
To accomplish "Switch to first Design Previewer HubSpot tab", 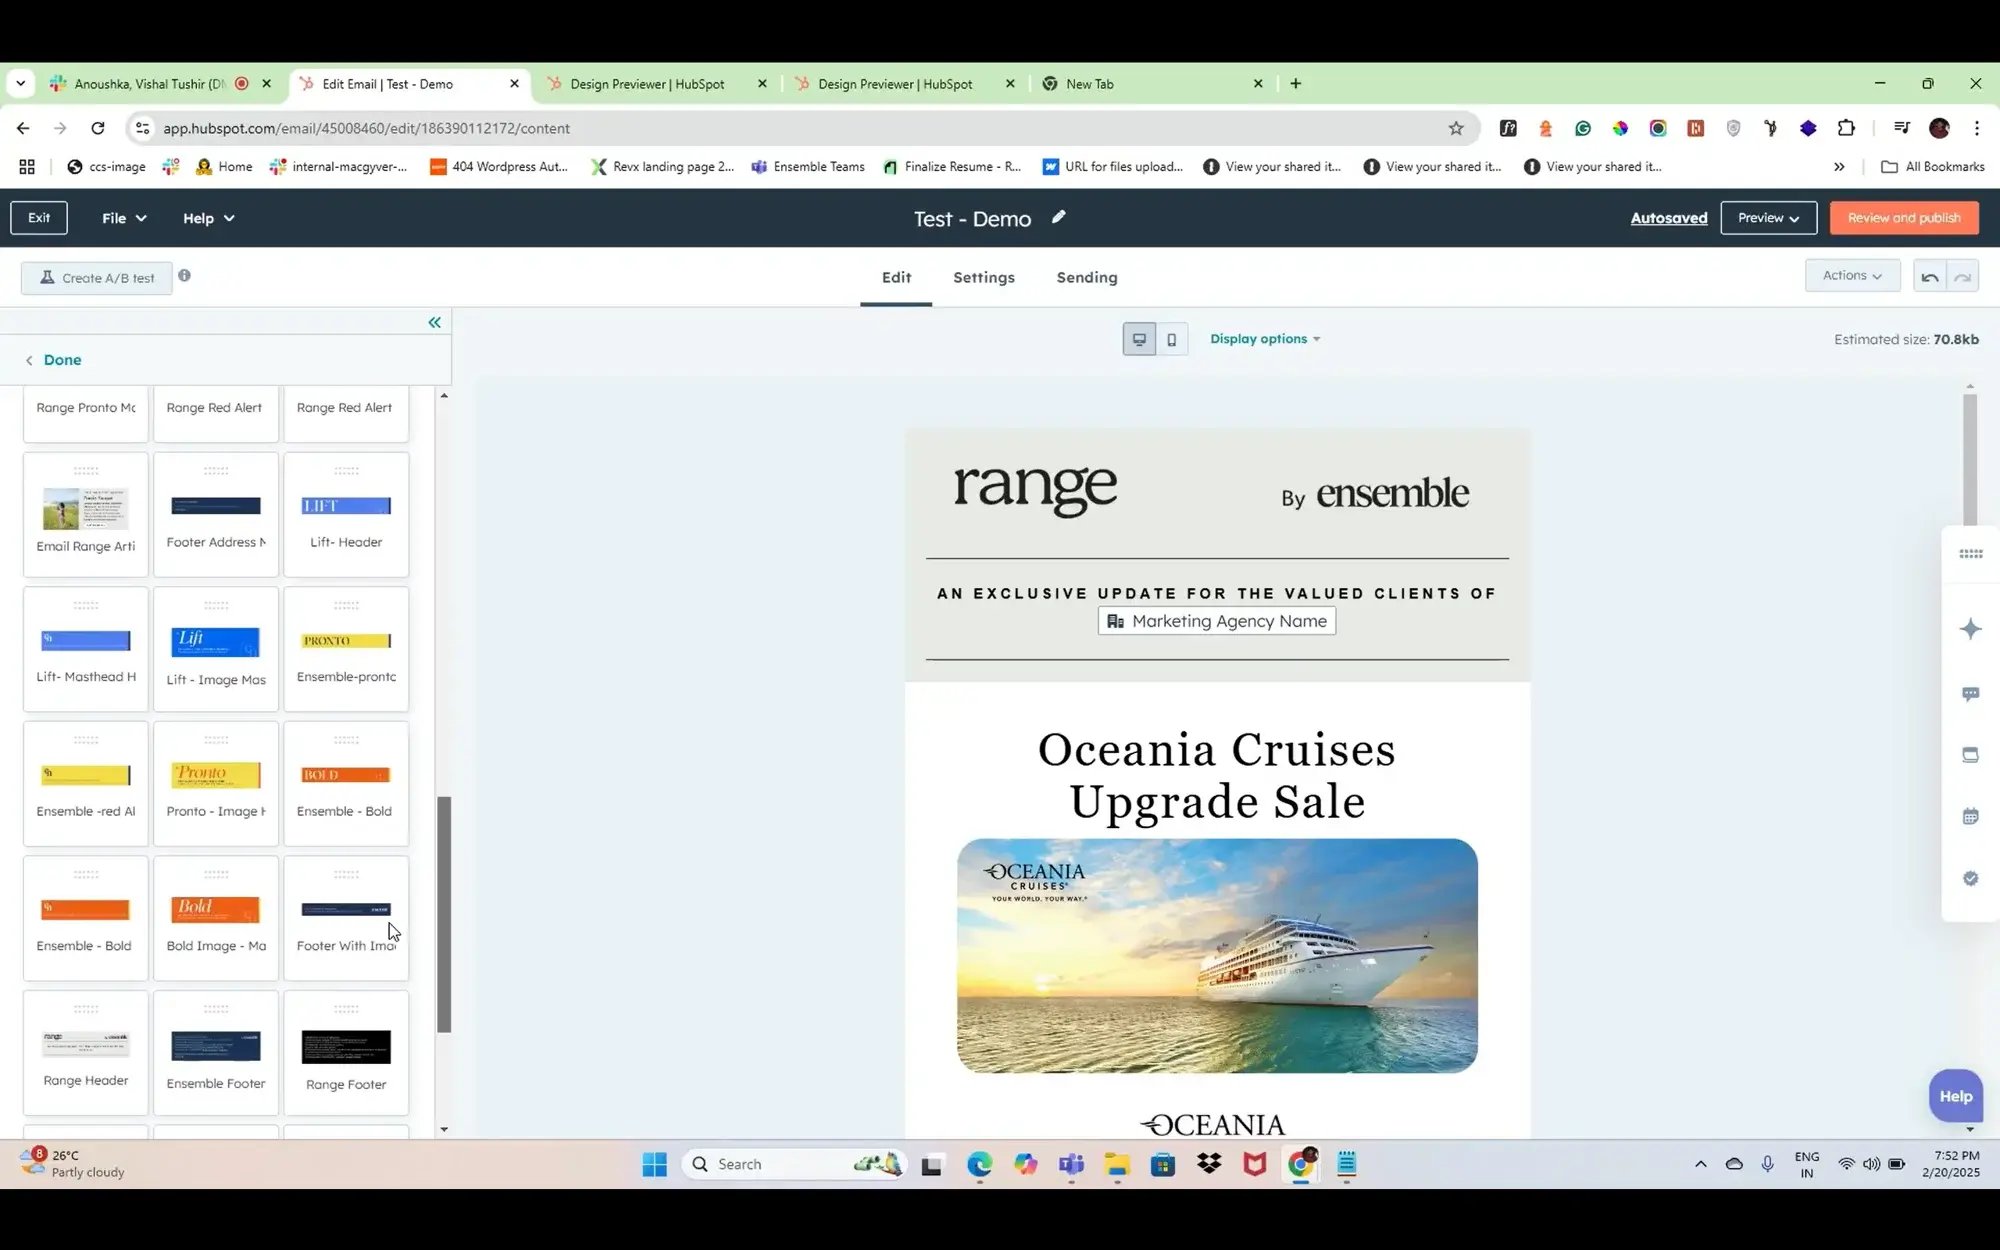I will [657, 84].
